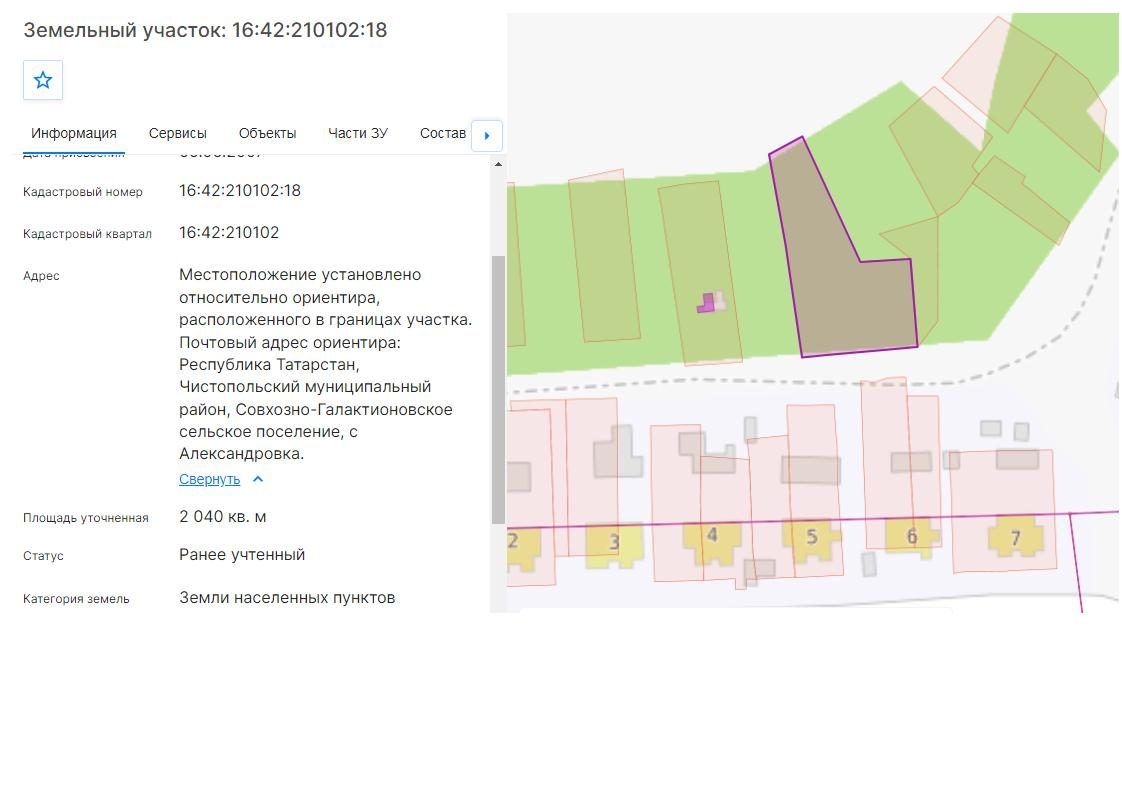
Task: Click the area value 2 040 кв. м
Action: 223,517
